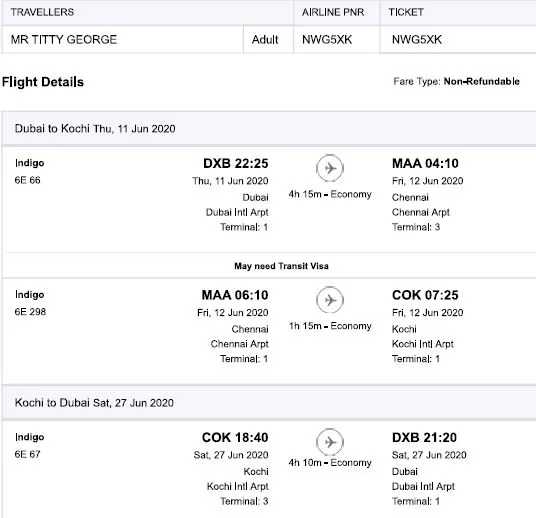
Task: Click the airplane icon for flight 6E 67
Action: tap(330, 442)
